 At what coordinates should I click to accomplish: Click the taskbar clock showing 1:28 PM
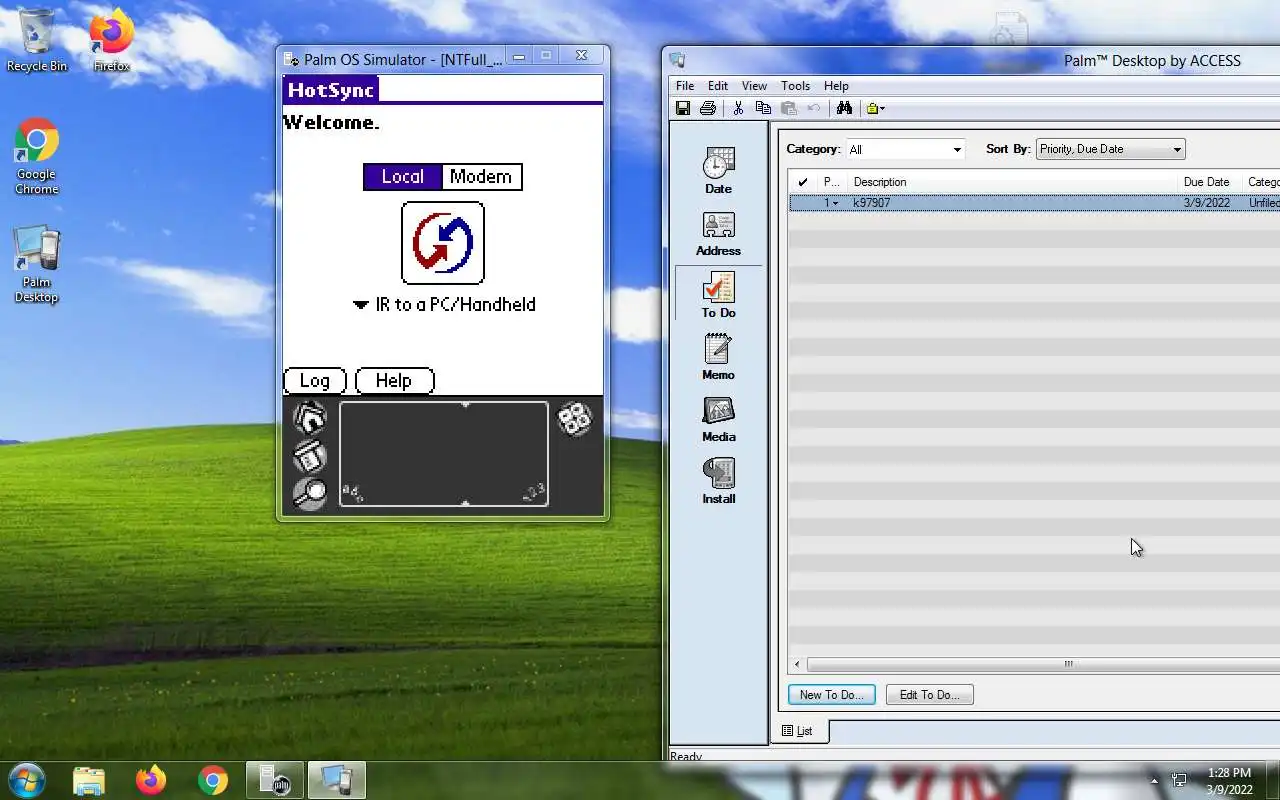tap(1229, 773)
